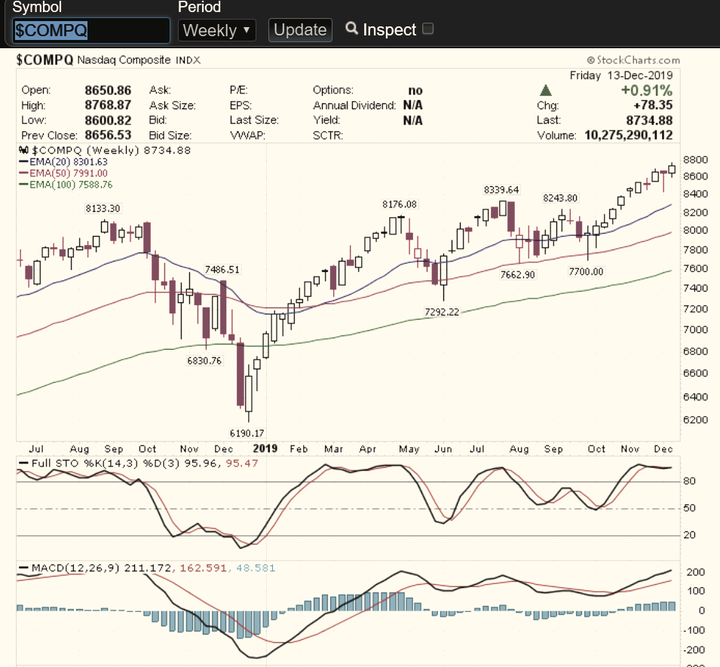
Task: Click the stochastic %D value 95.47
Action: point(242,463)
